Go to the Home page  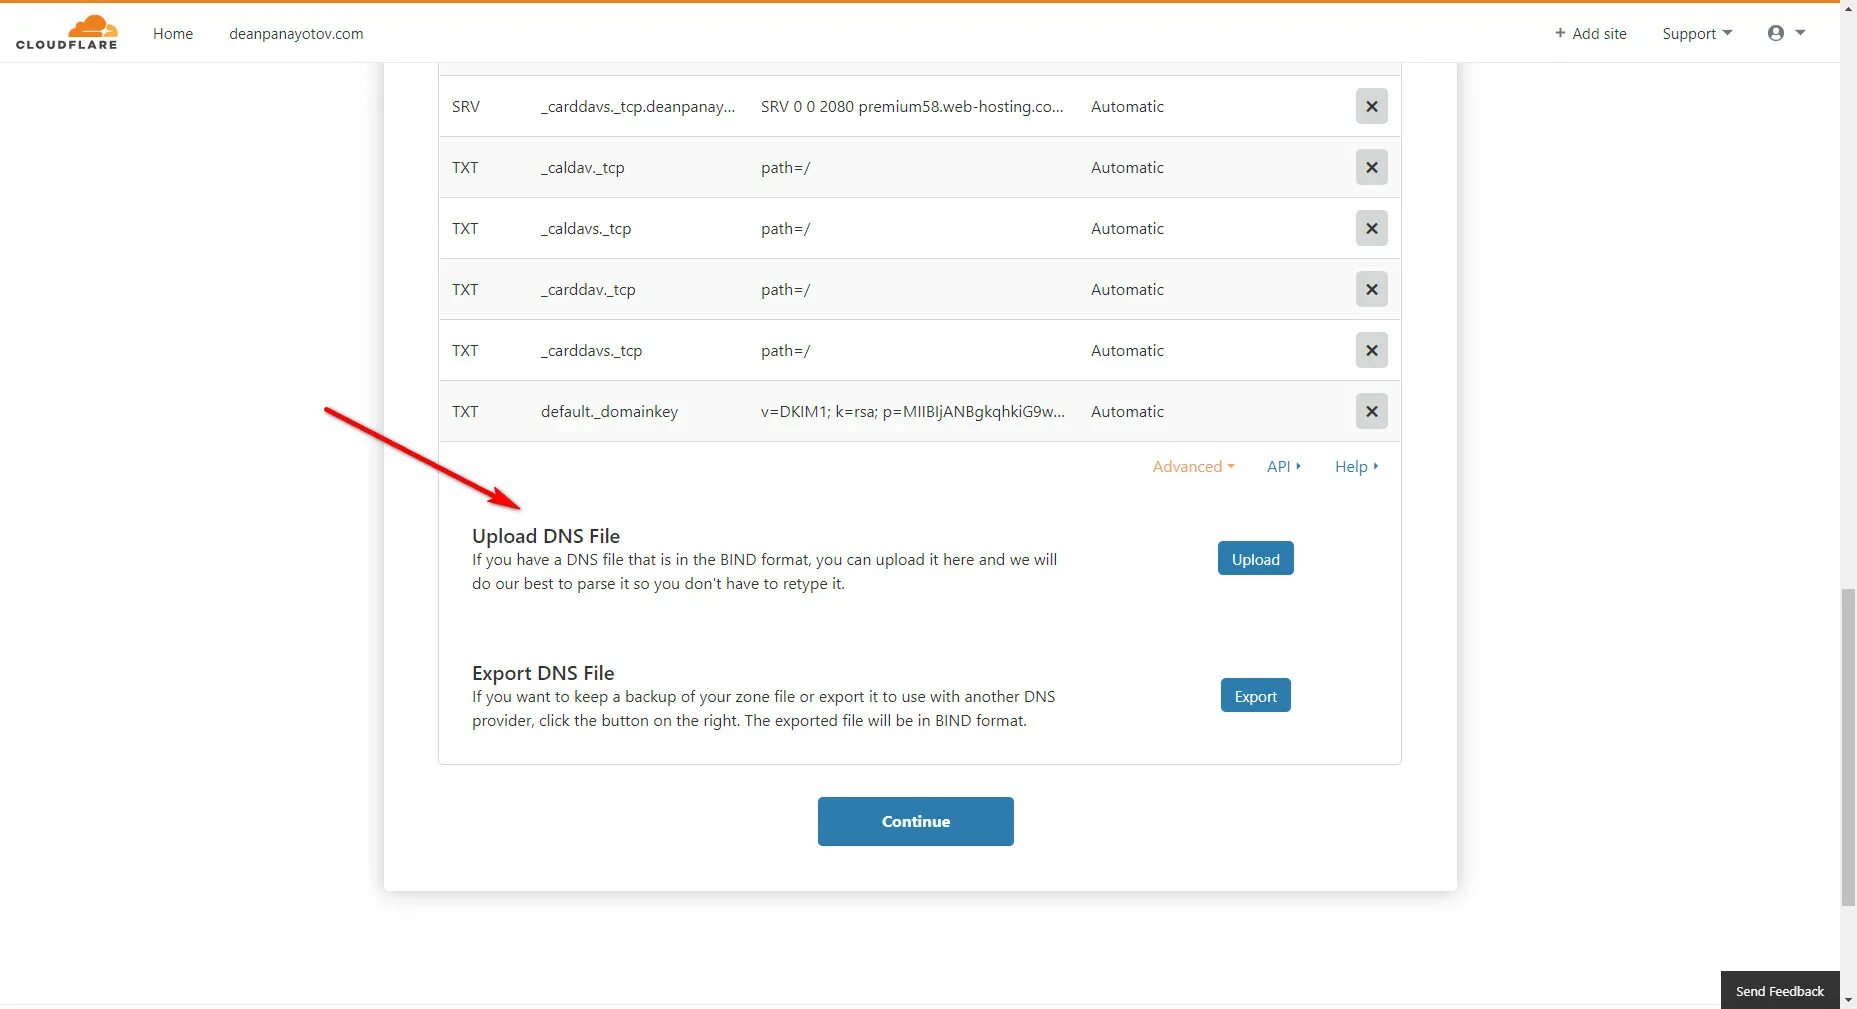[x=173, y=33]
